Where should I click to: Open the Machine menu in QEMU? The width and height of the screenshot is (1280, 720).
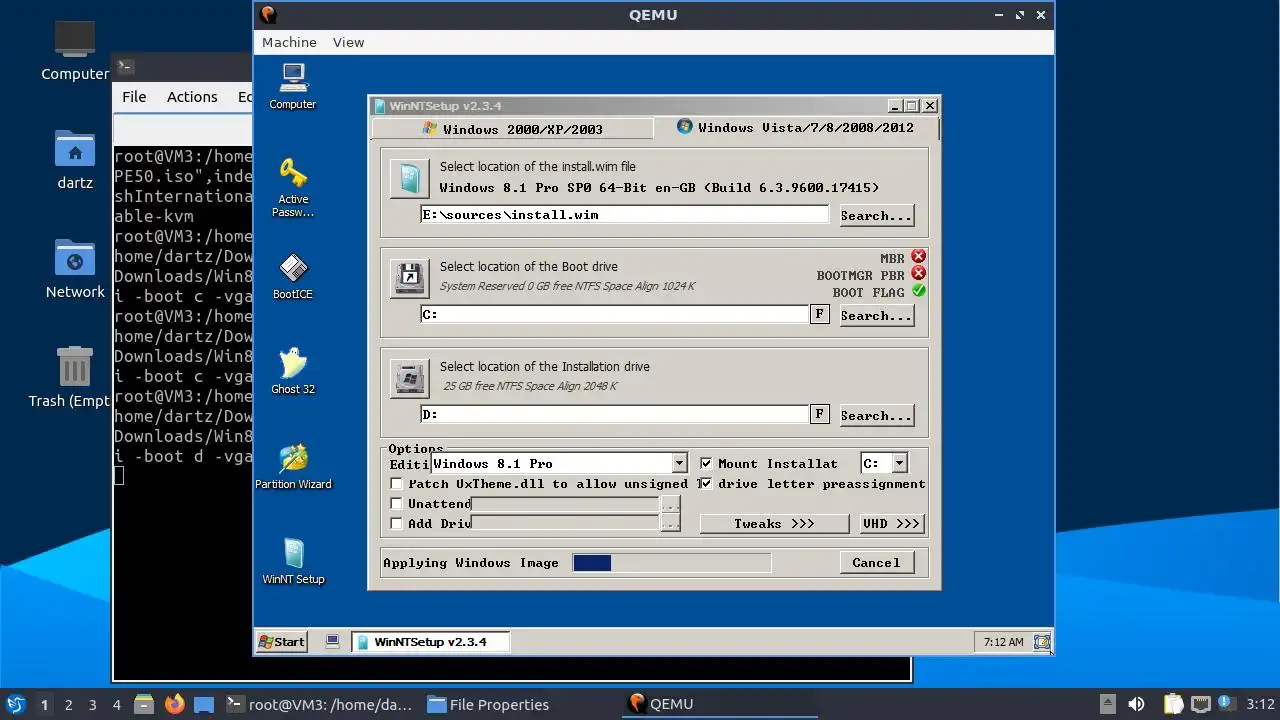click(x=289, y=42)
